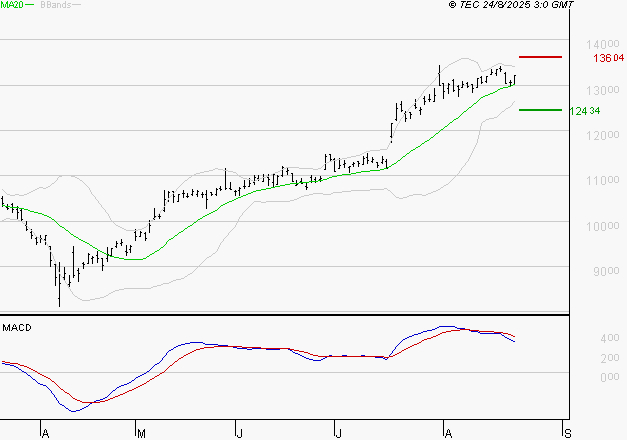This screenshot has width=627, height=440.
Task: Click the M (May) month marker
Action: pyautogui.click(x=141, y=434)
